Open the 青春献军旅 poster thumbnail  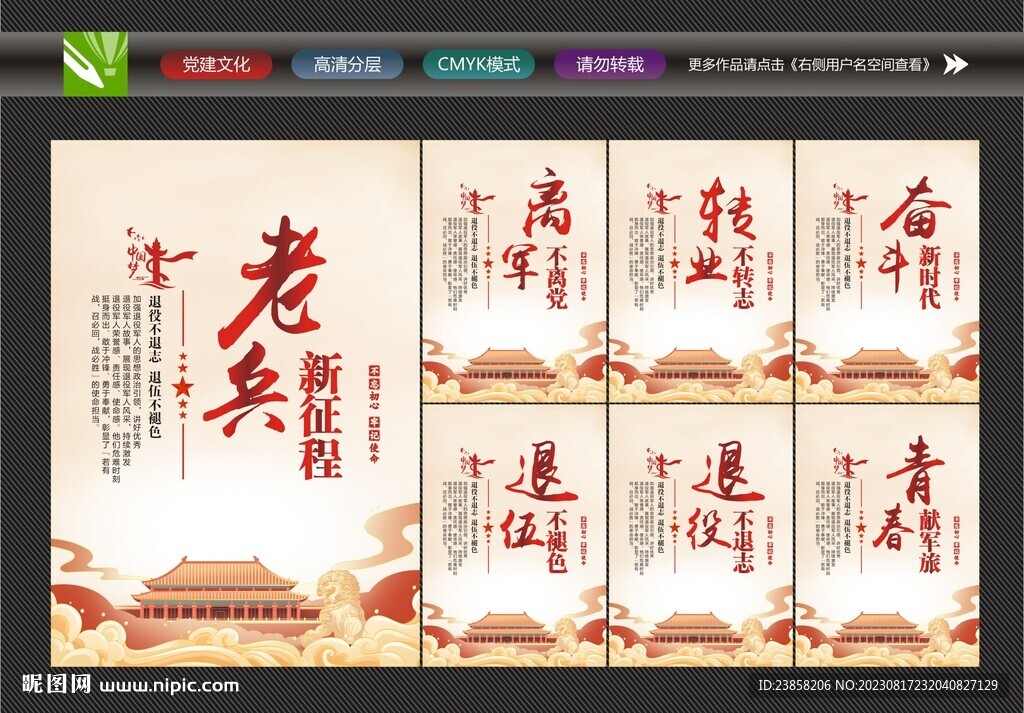(887, 535)
